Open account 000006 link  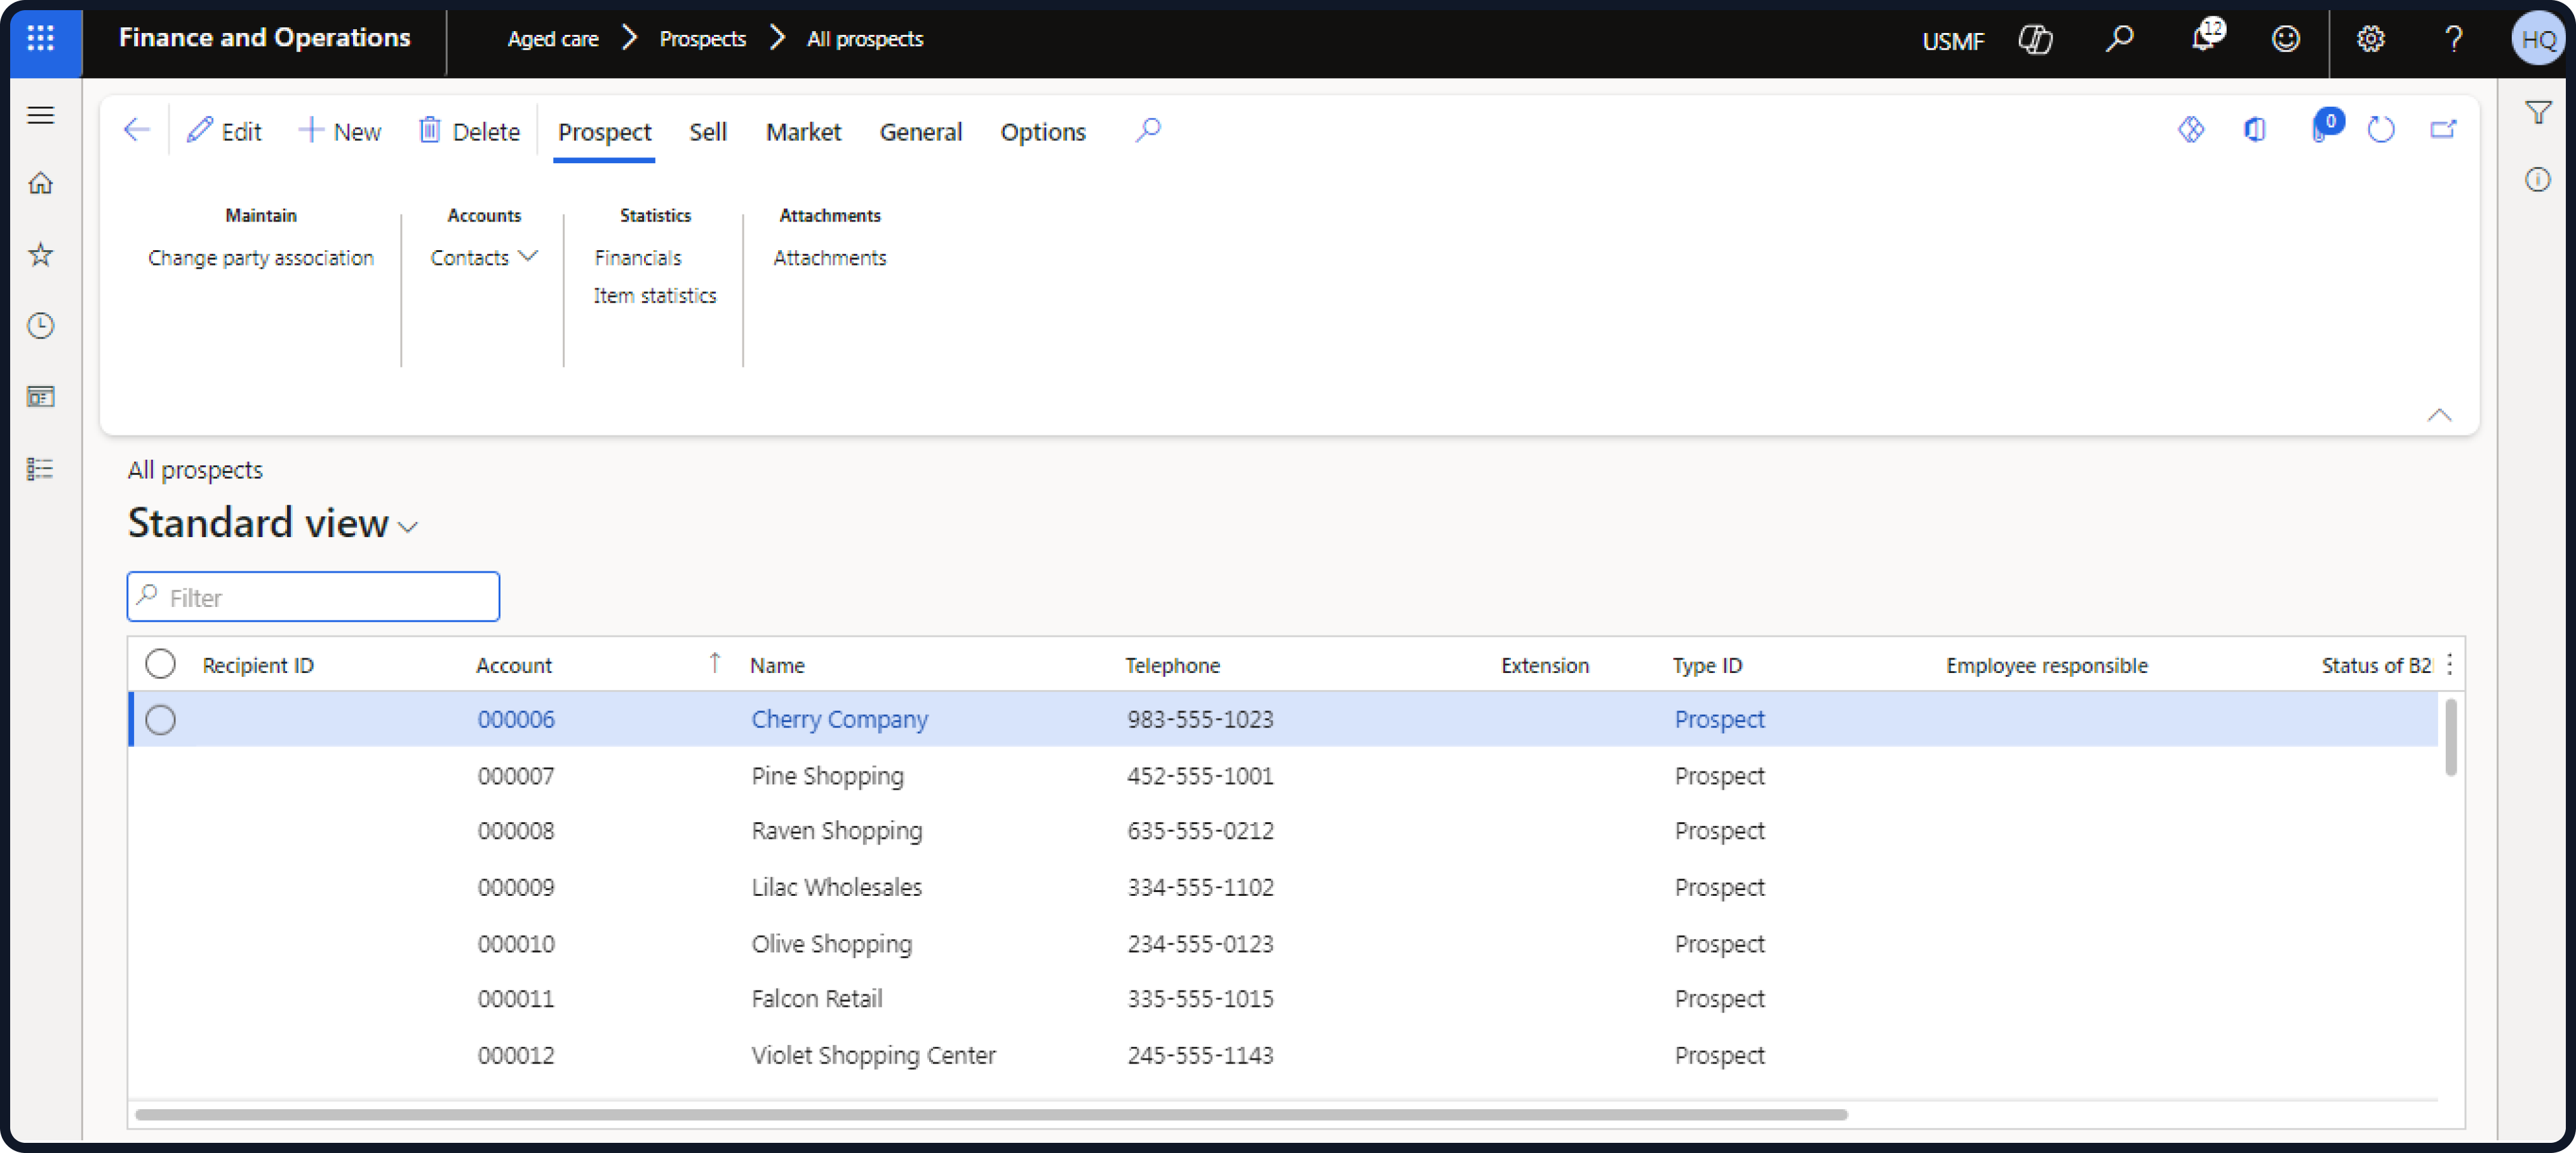pos(515,719)
